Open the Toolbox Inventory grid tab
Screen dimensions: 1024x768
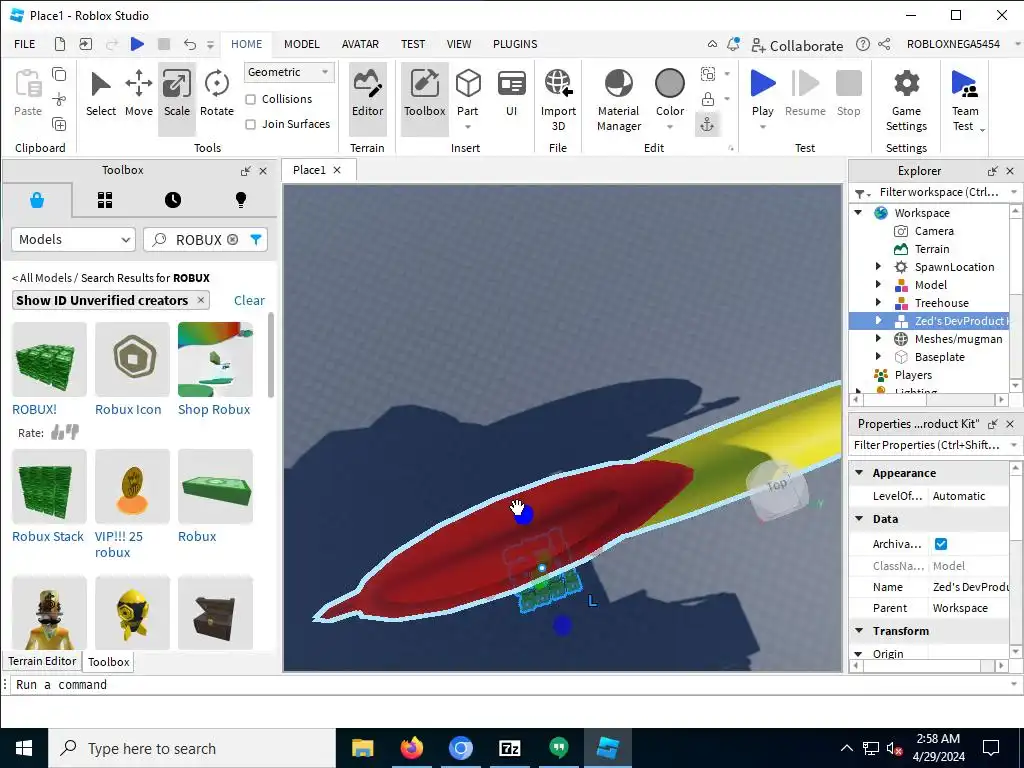point(104,200)
